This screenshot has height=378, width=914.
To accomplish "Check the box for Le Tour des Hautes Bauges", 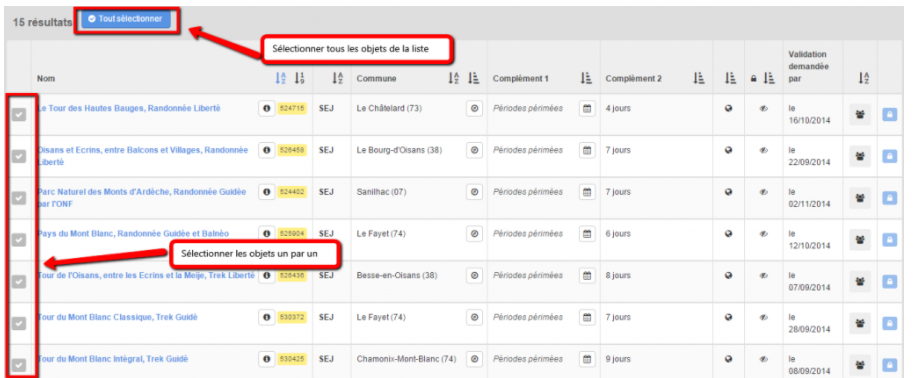I will pyautogui.click(x=19, y=115).
